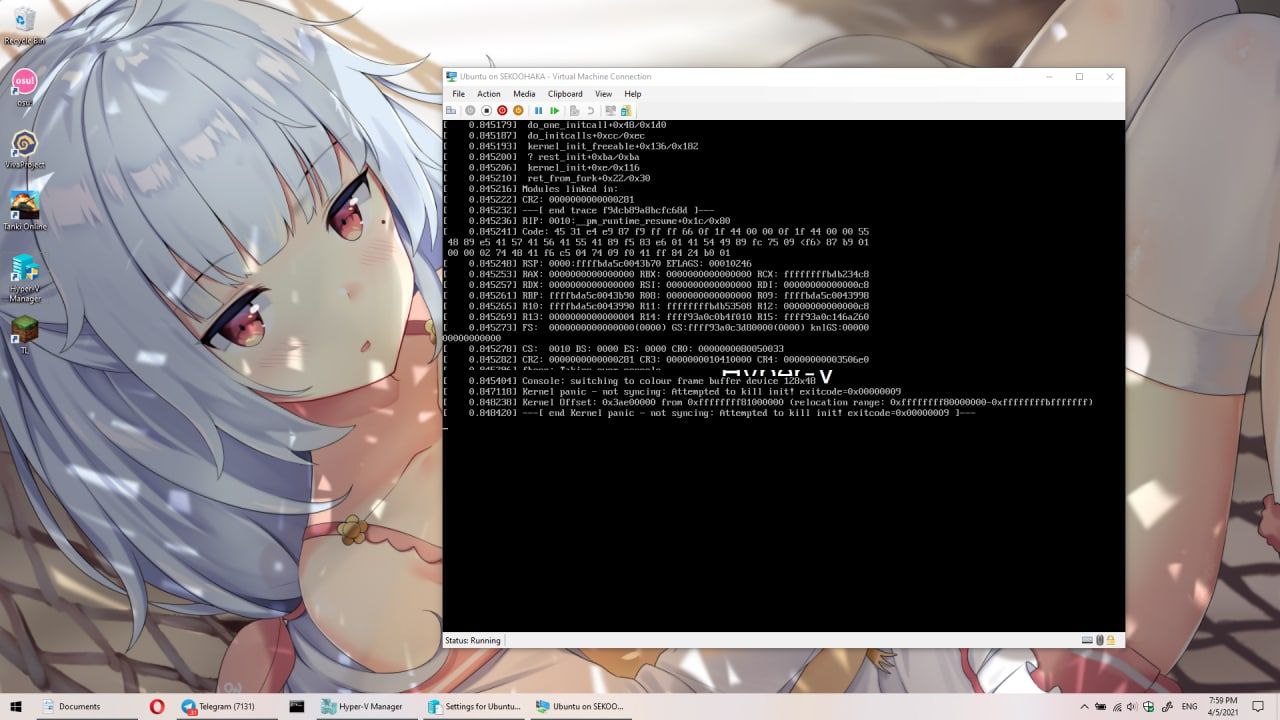The image size is (1280, 720).
Task: Open the Help menu
Action: (633, 94)
